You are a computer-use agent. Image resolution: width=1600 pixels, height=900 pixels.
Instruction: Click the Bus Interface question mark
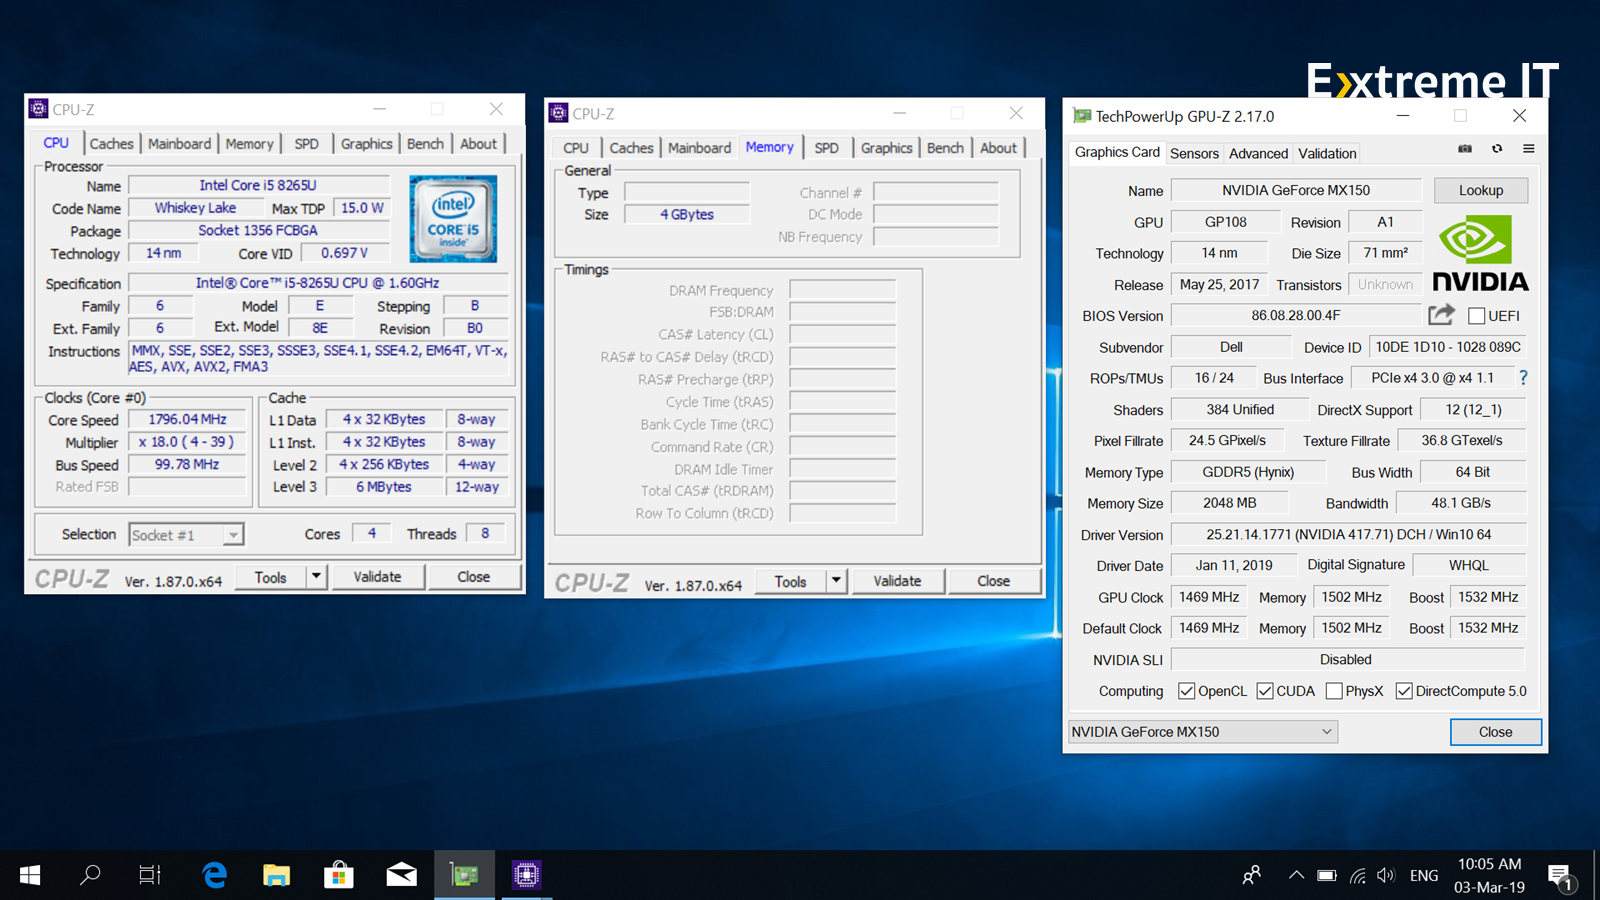pyautogui.click(x=1523, y=378)
